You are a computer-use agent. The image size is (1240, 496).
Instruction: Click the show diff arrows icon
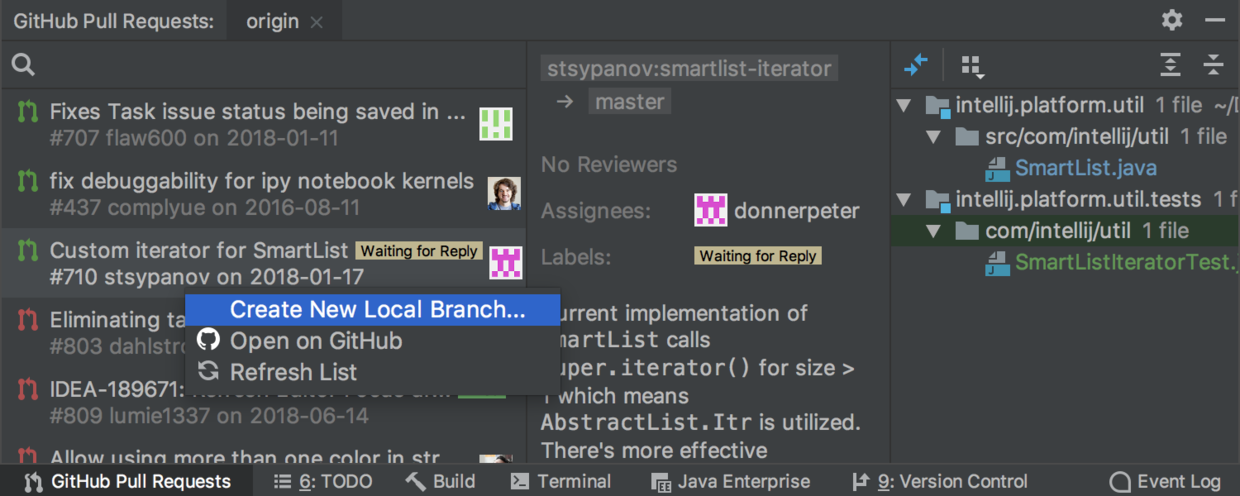pos(916,65)
